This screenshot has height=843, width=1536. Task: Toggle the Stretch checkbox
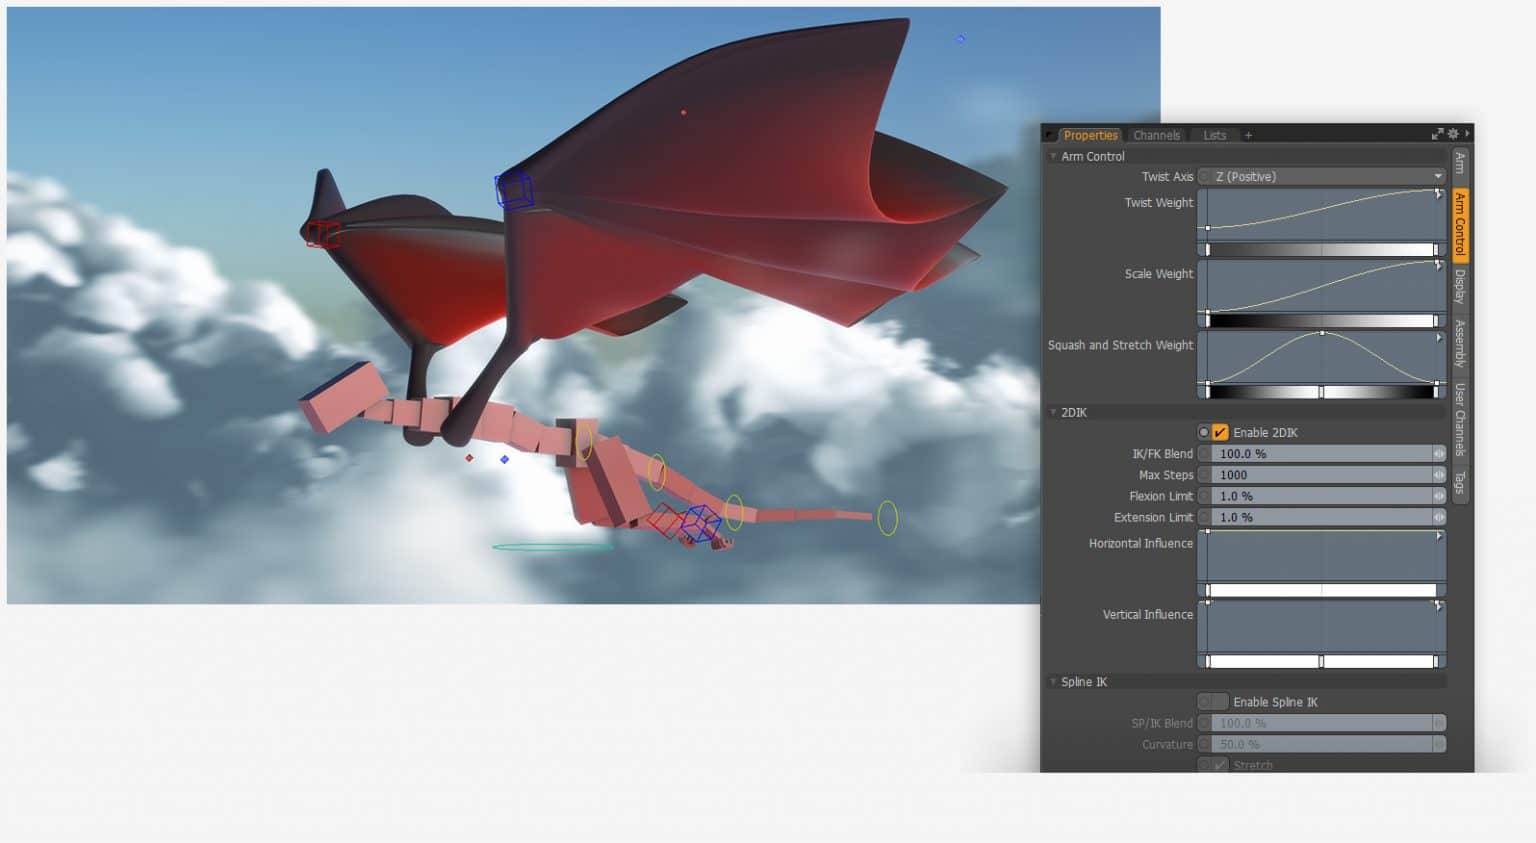tap(1219, 763)
